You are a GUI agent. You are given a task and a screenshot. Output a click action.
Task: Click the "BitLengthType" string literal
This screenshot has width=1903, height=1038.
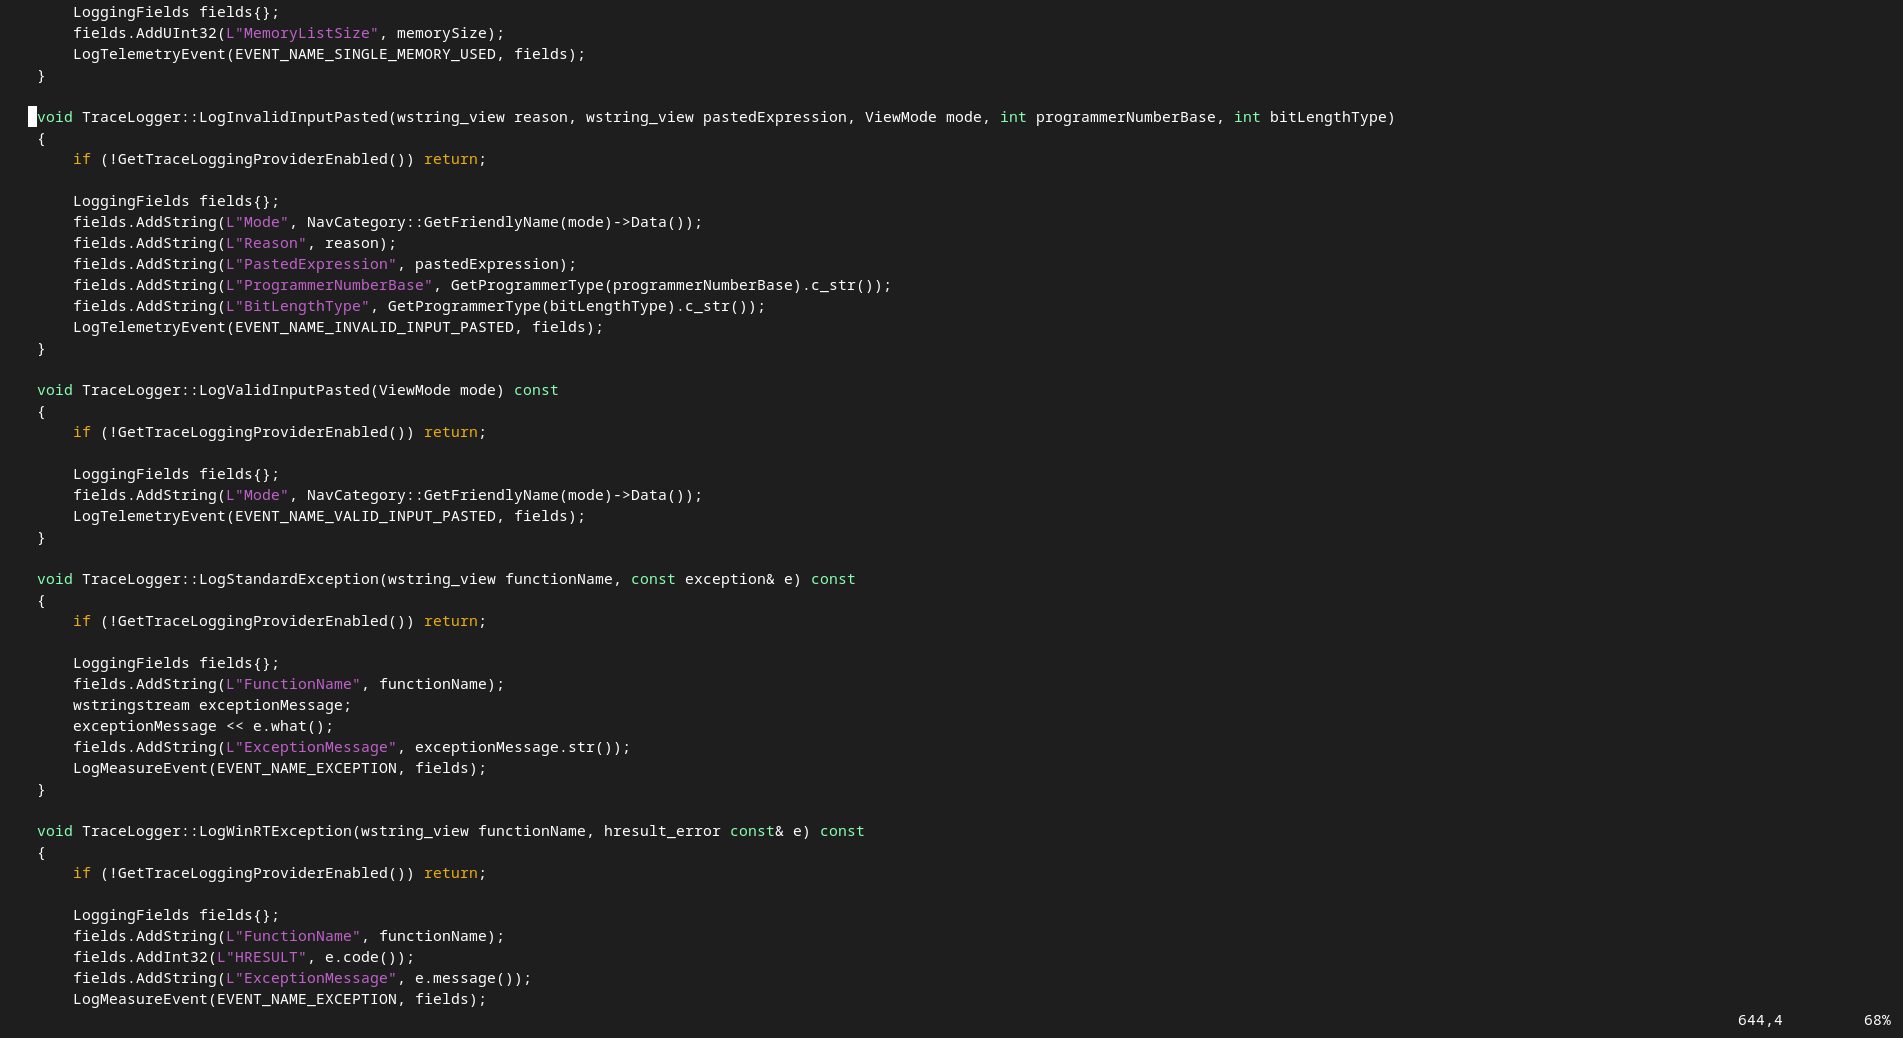point(297,306)
